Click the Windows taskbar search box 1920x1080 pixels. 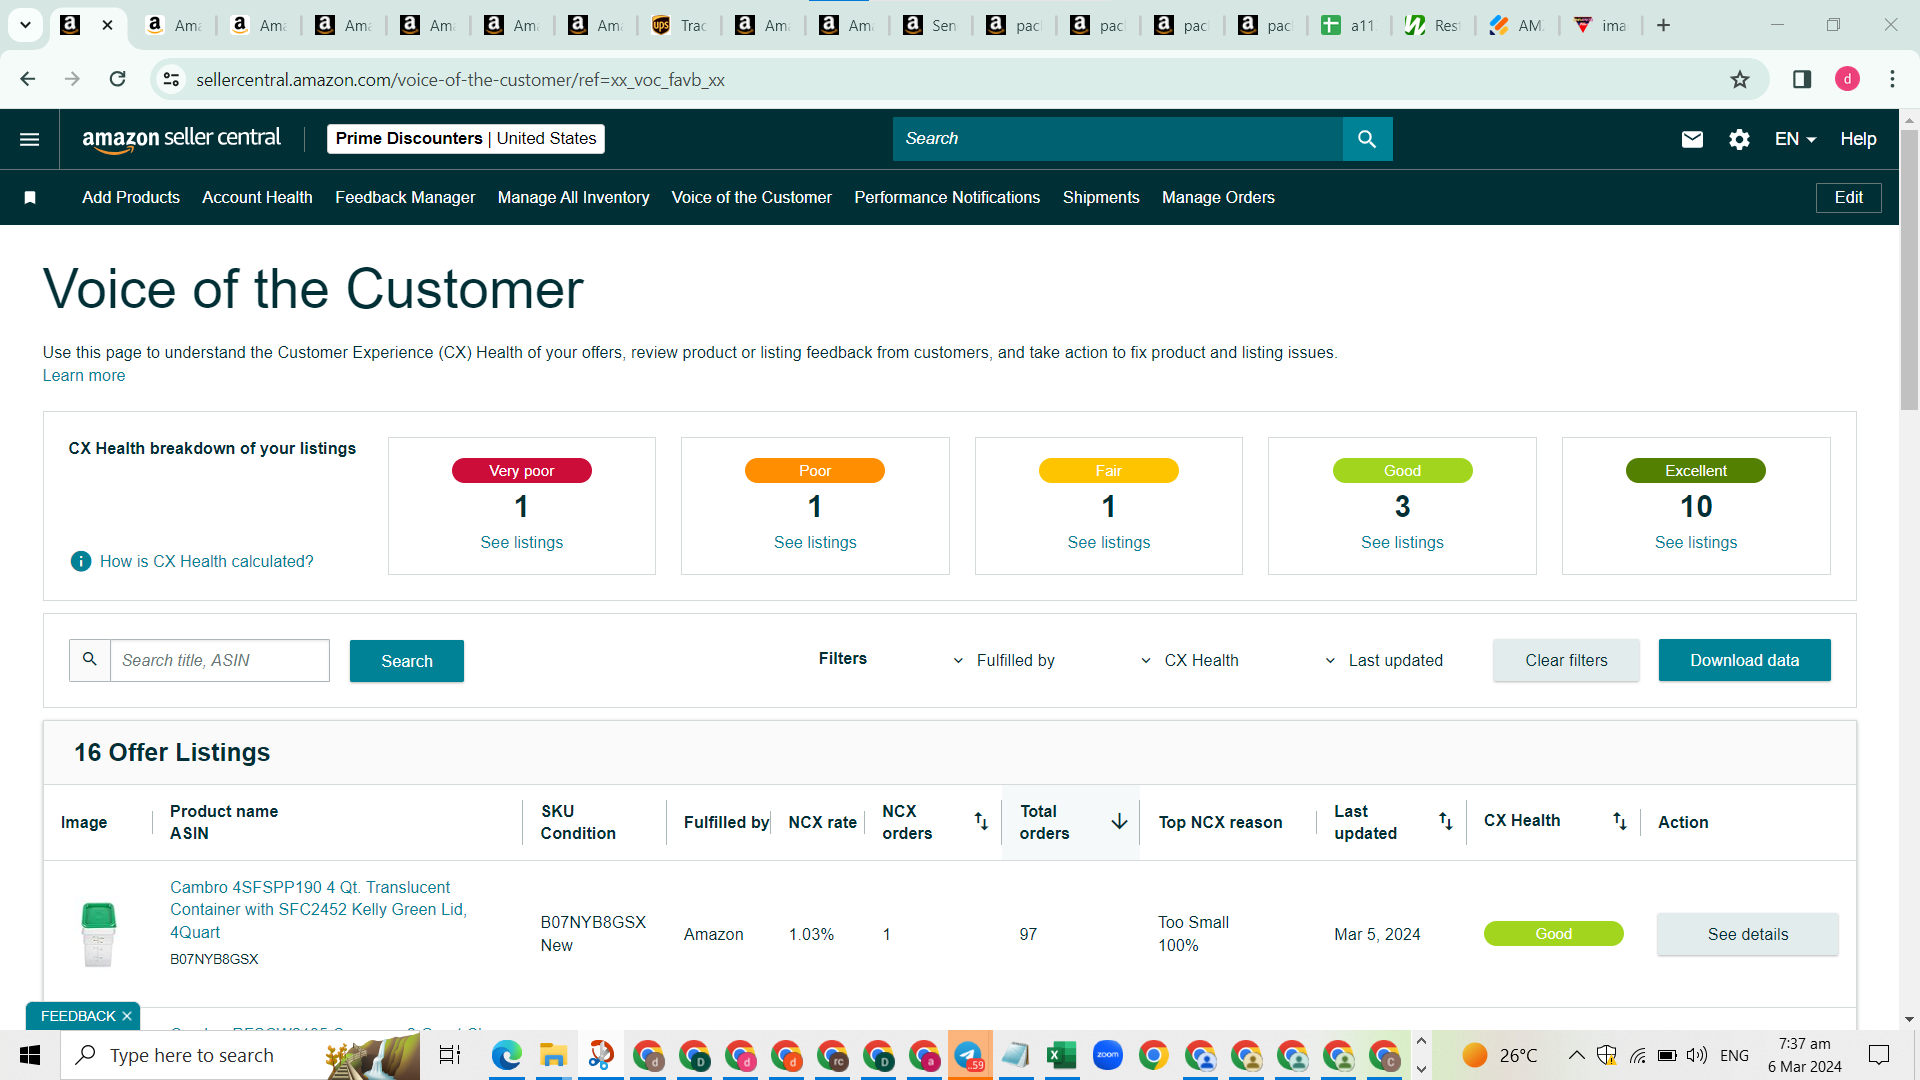(240, 1055)
